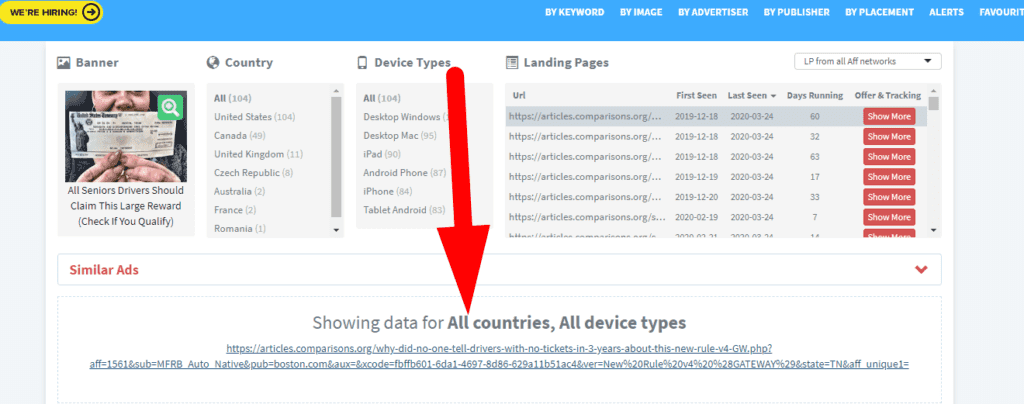The height and width of the screenshot is (404, 1024).
Task: Filter by United Kingdom country
Action: point(259,154)
